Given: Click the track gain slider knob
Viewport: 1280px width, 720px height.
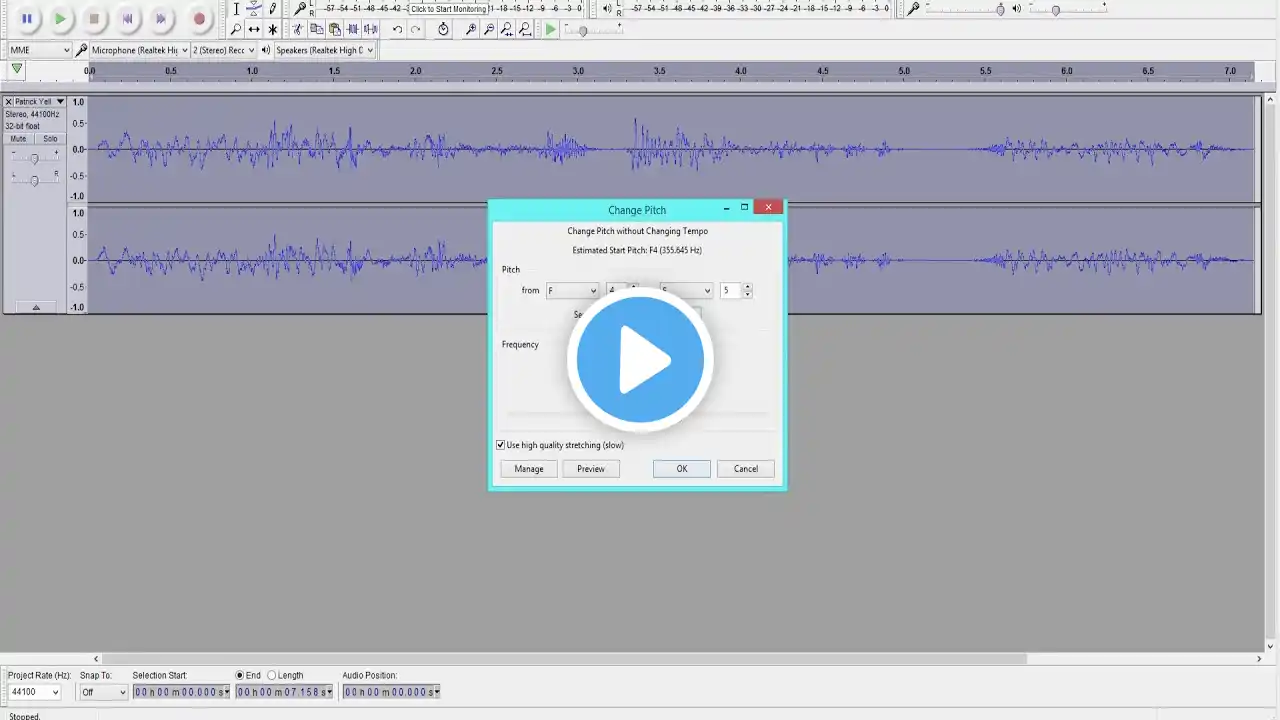Looking at the screenshot, I should (34, 159).
